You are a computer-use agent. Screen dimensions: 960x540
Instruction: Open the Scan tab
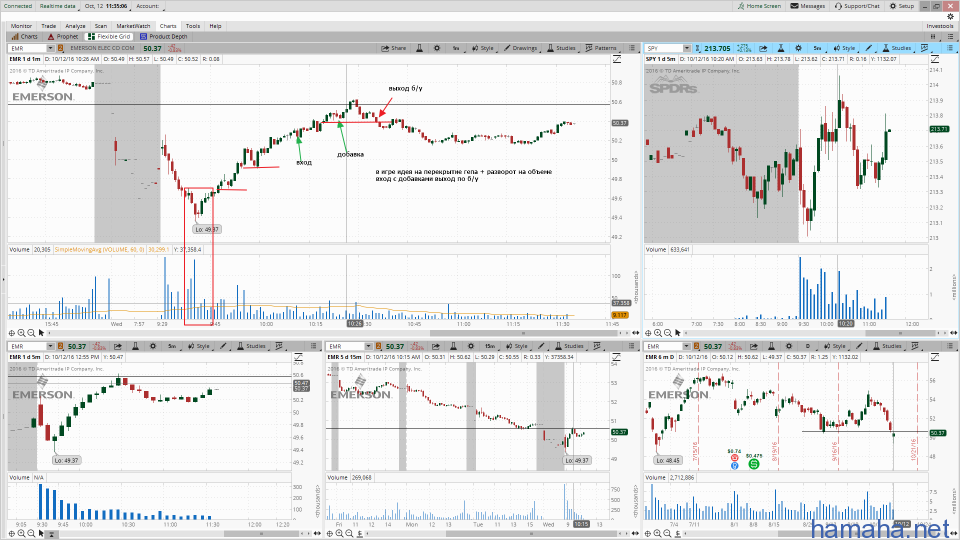(100, 26)
